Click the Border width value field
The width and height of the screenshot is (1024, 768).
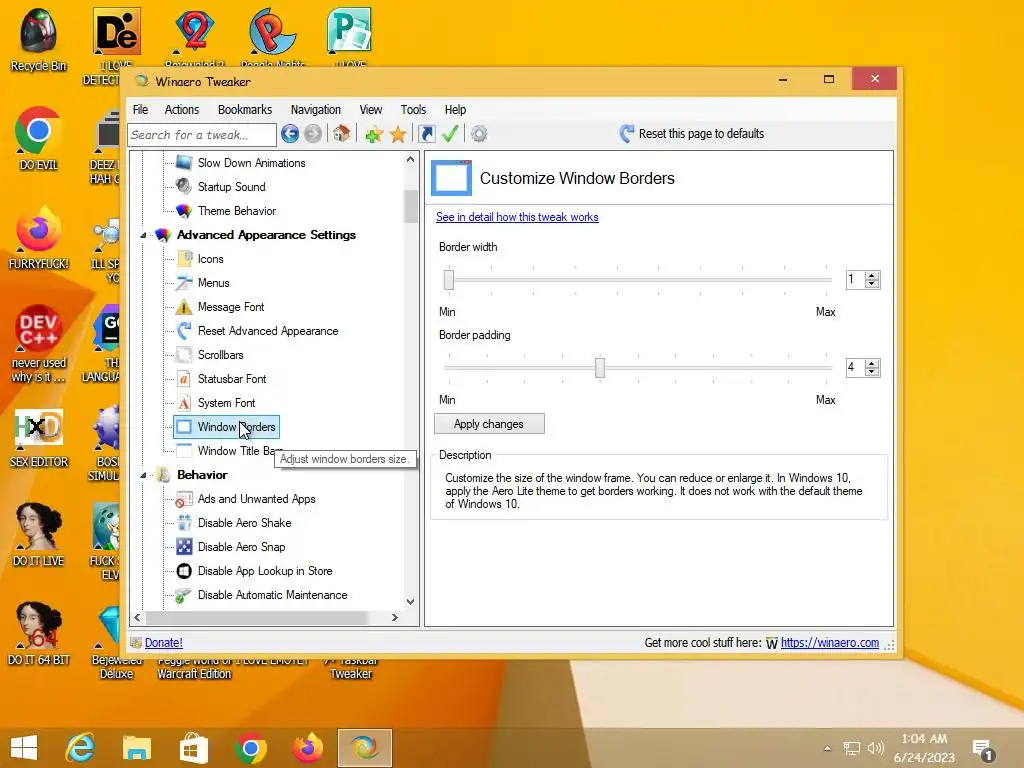coord(855,280)
